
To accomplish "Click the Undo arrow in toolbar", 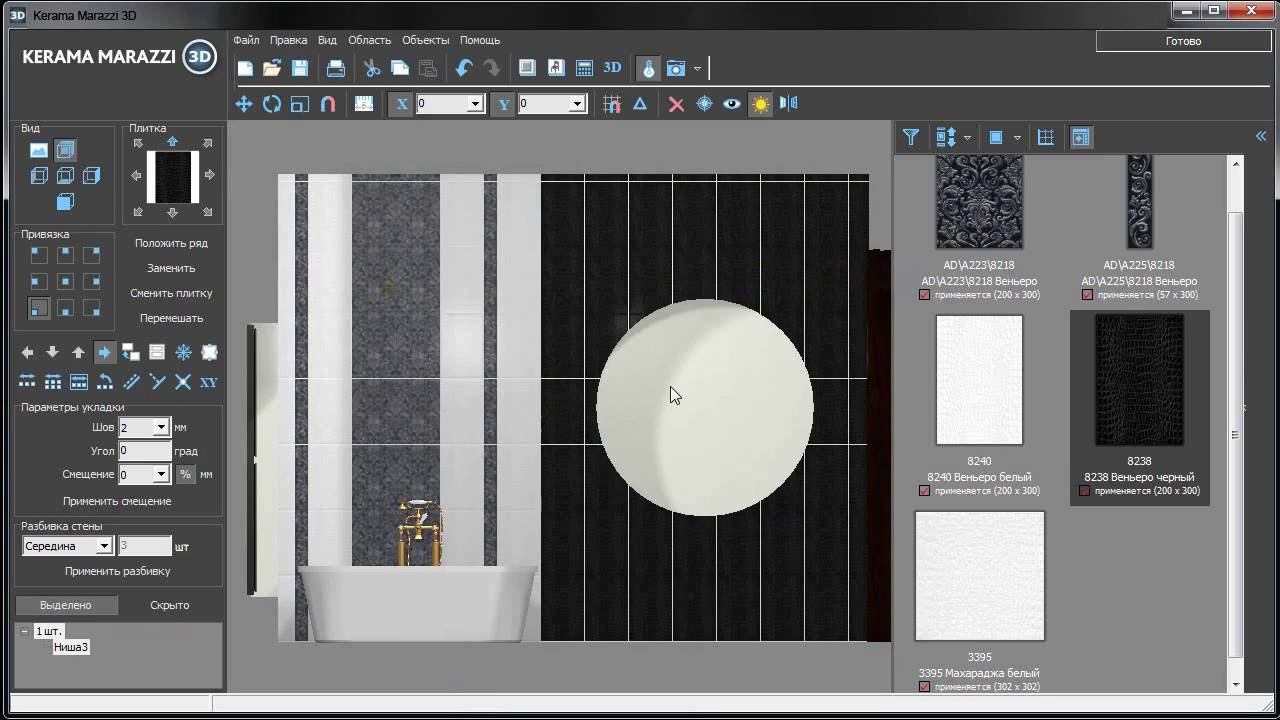I will click(464, 68).
